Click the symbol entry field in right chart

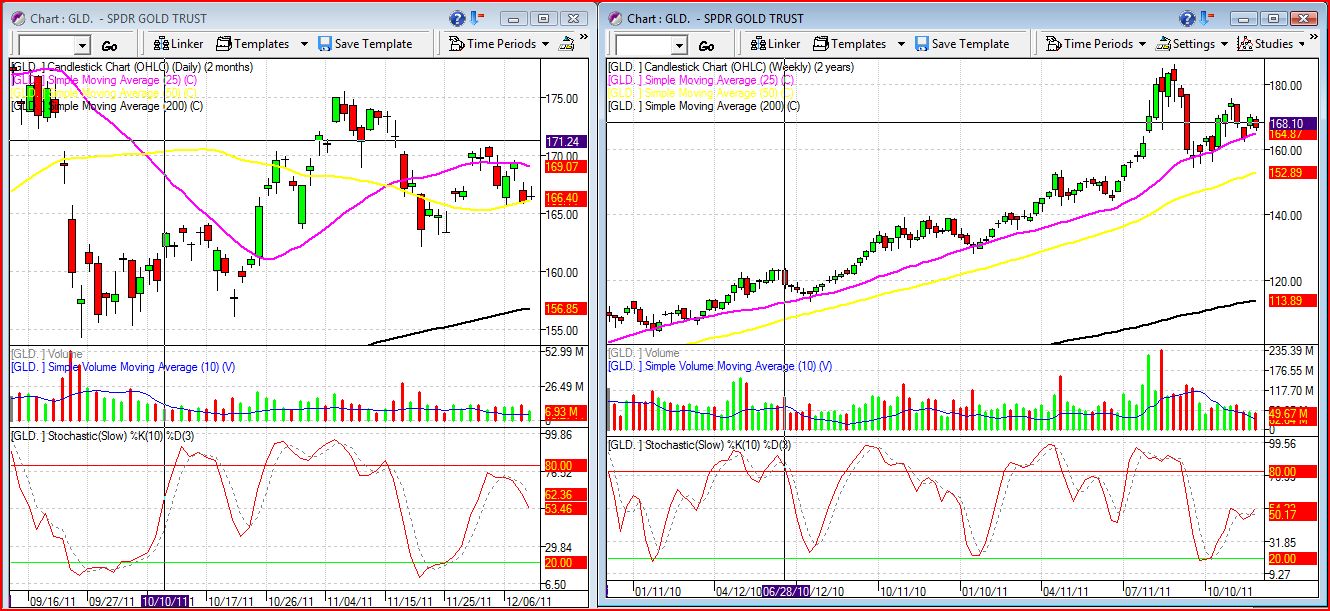coord(643,45)
